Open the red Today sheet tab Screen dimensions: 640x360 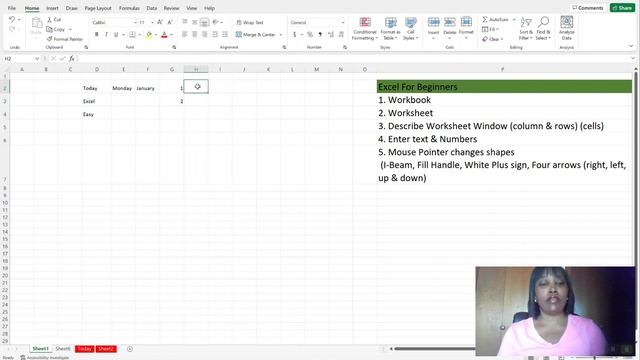pyautogui.click(x=84, y=349)
